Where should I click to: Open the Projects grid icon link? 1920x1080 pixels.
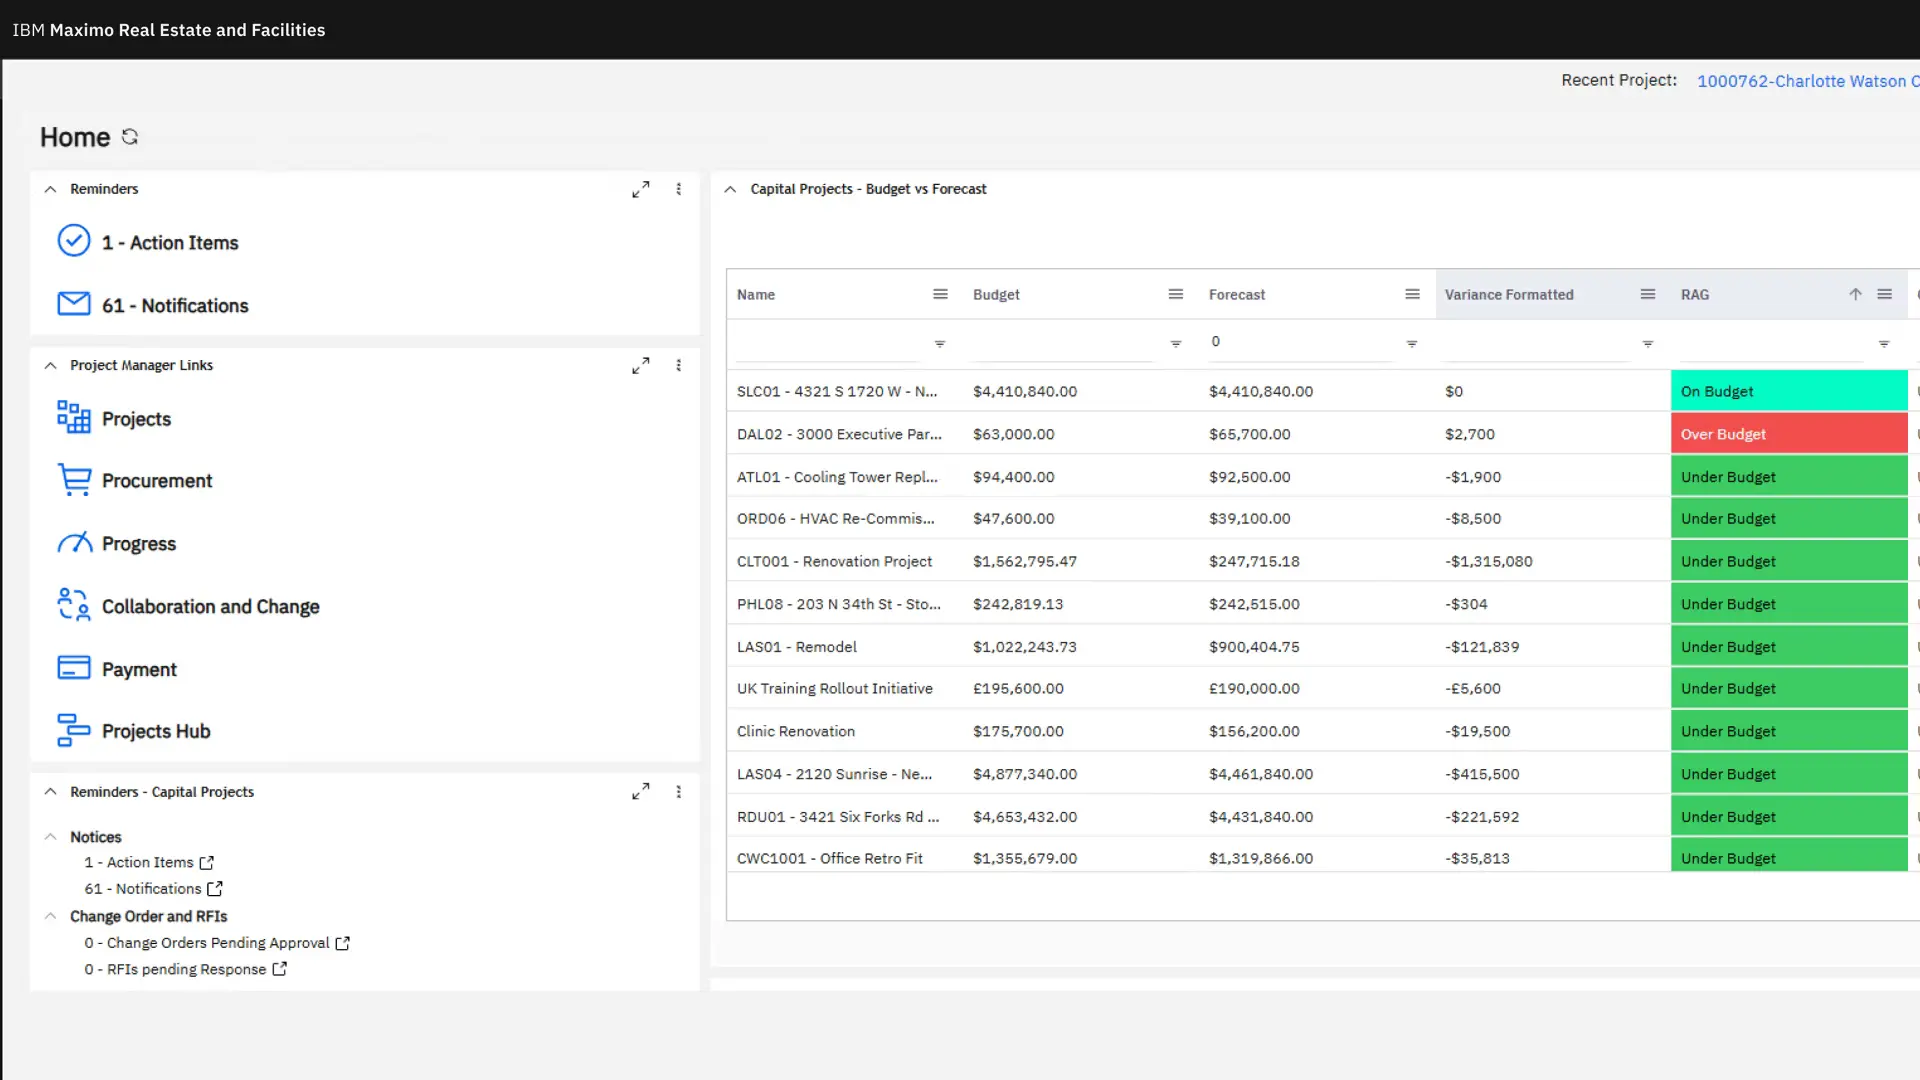tap(73, 417)
